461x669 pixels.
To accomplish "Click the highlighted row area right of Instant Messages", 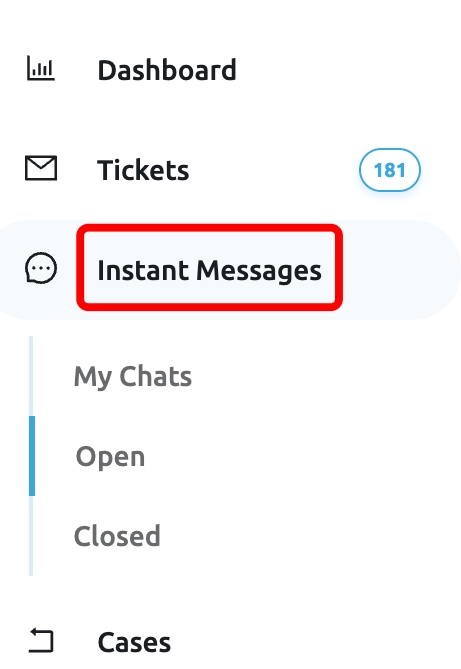I will click(x=397, y=270).
